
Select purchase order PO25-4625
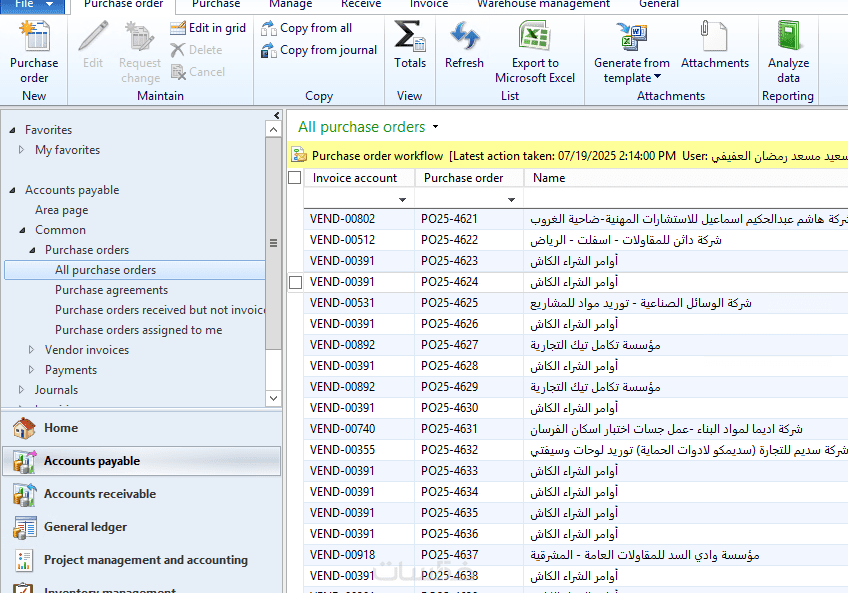pyautogui.click(x=449, y=303)
